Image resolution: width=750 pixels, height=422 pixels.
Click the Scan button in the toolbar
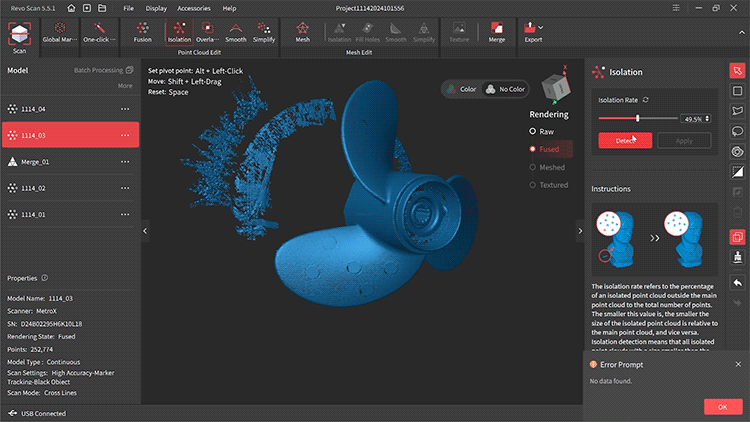[19, 36]
